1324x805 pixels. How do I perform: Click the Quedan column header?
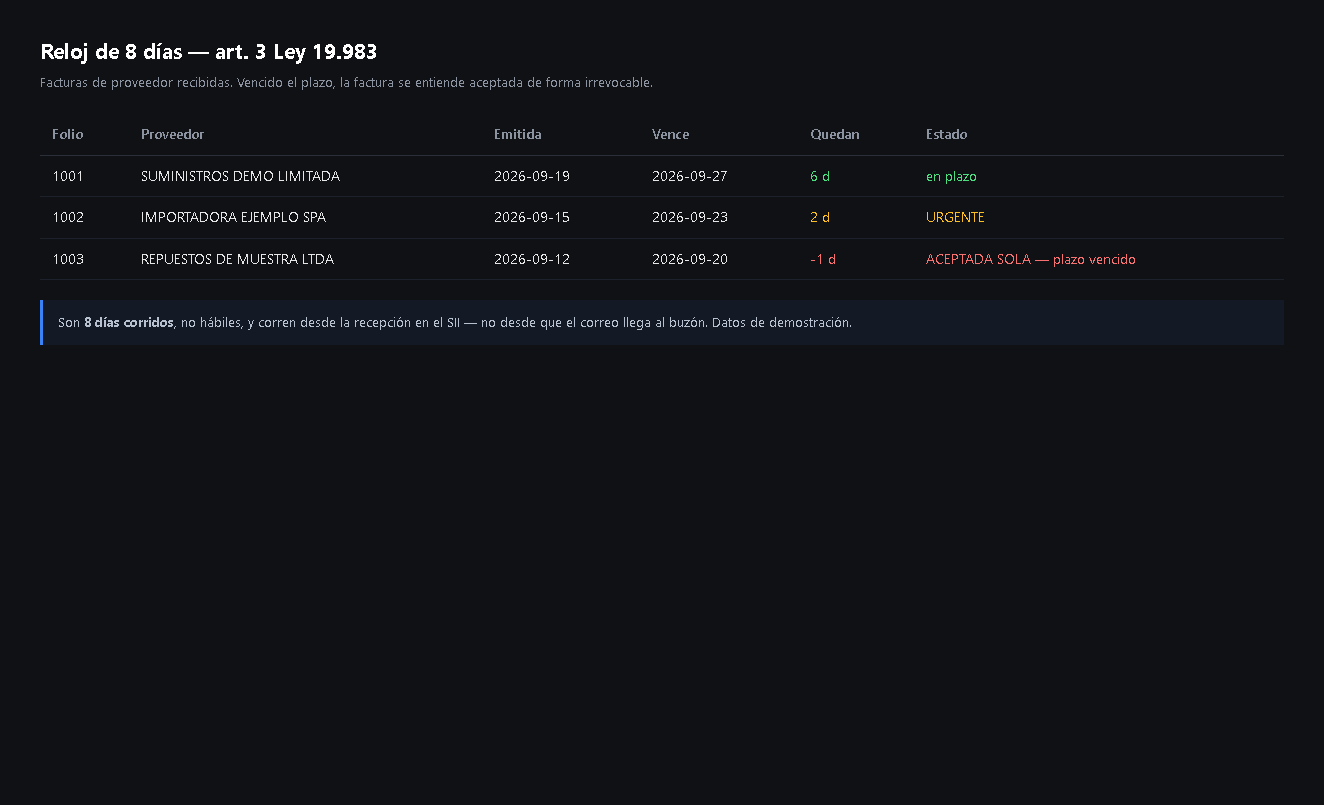tap(835, 134)
